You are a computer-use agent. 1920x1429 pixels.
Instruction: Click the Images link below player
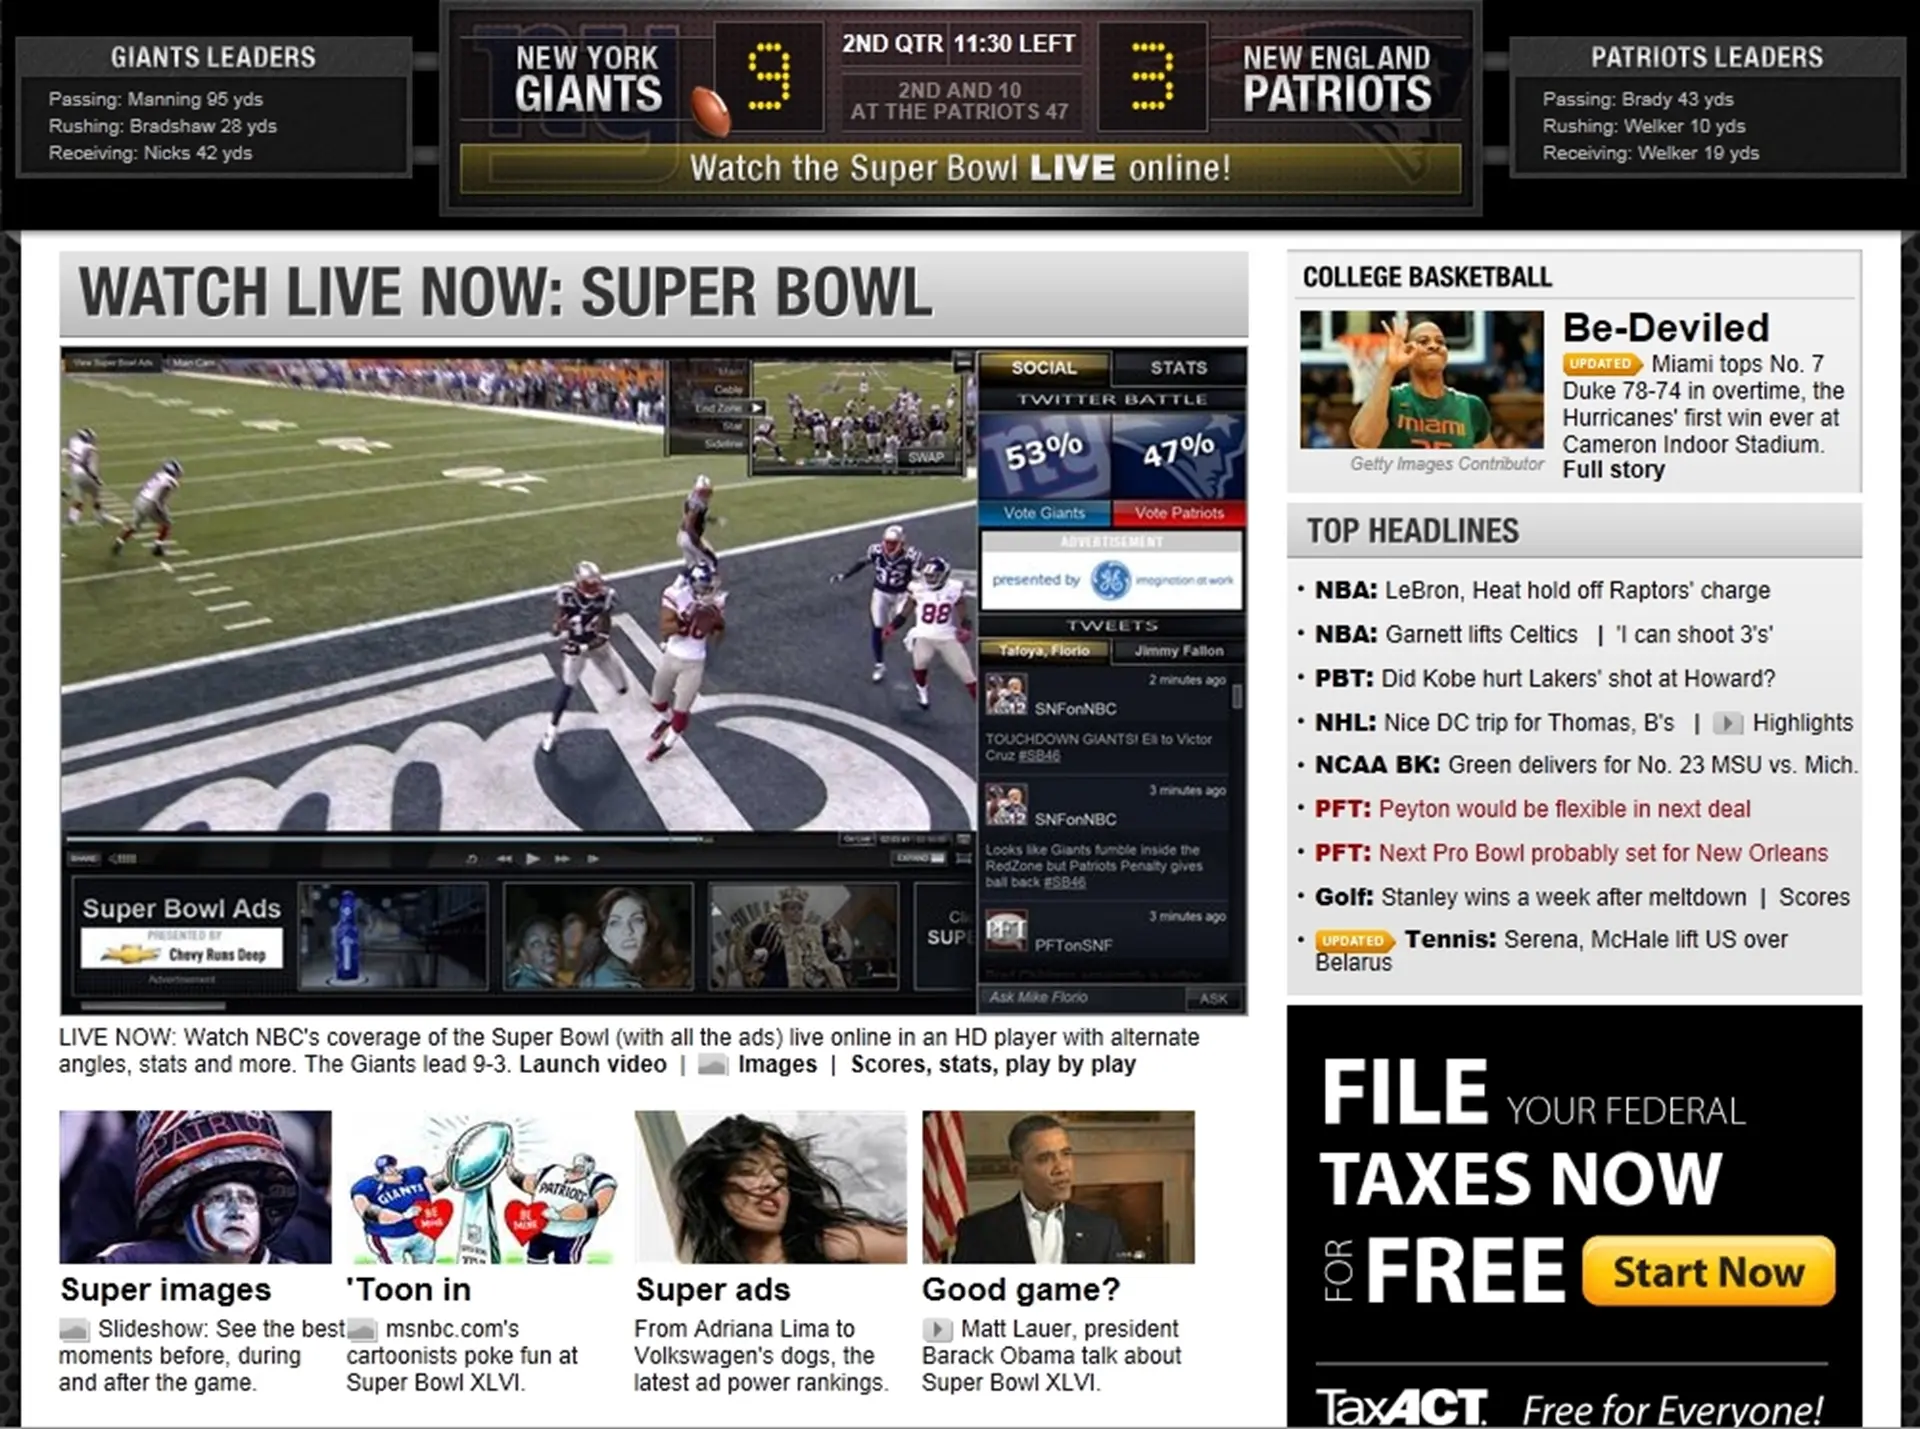tap(777, 1064)
